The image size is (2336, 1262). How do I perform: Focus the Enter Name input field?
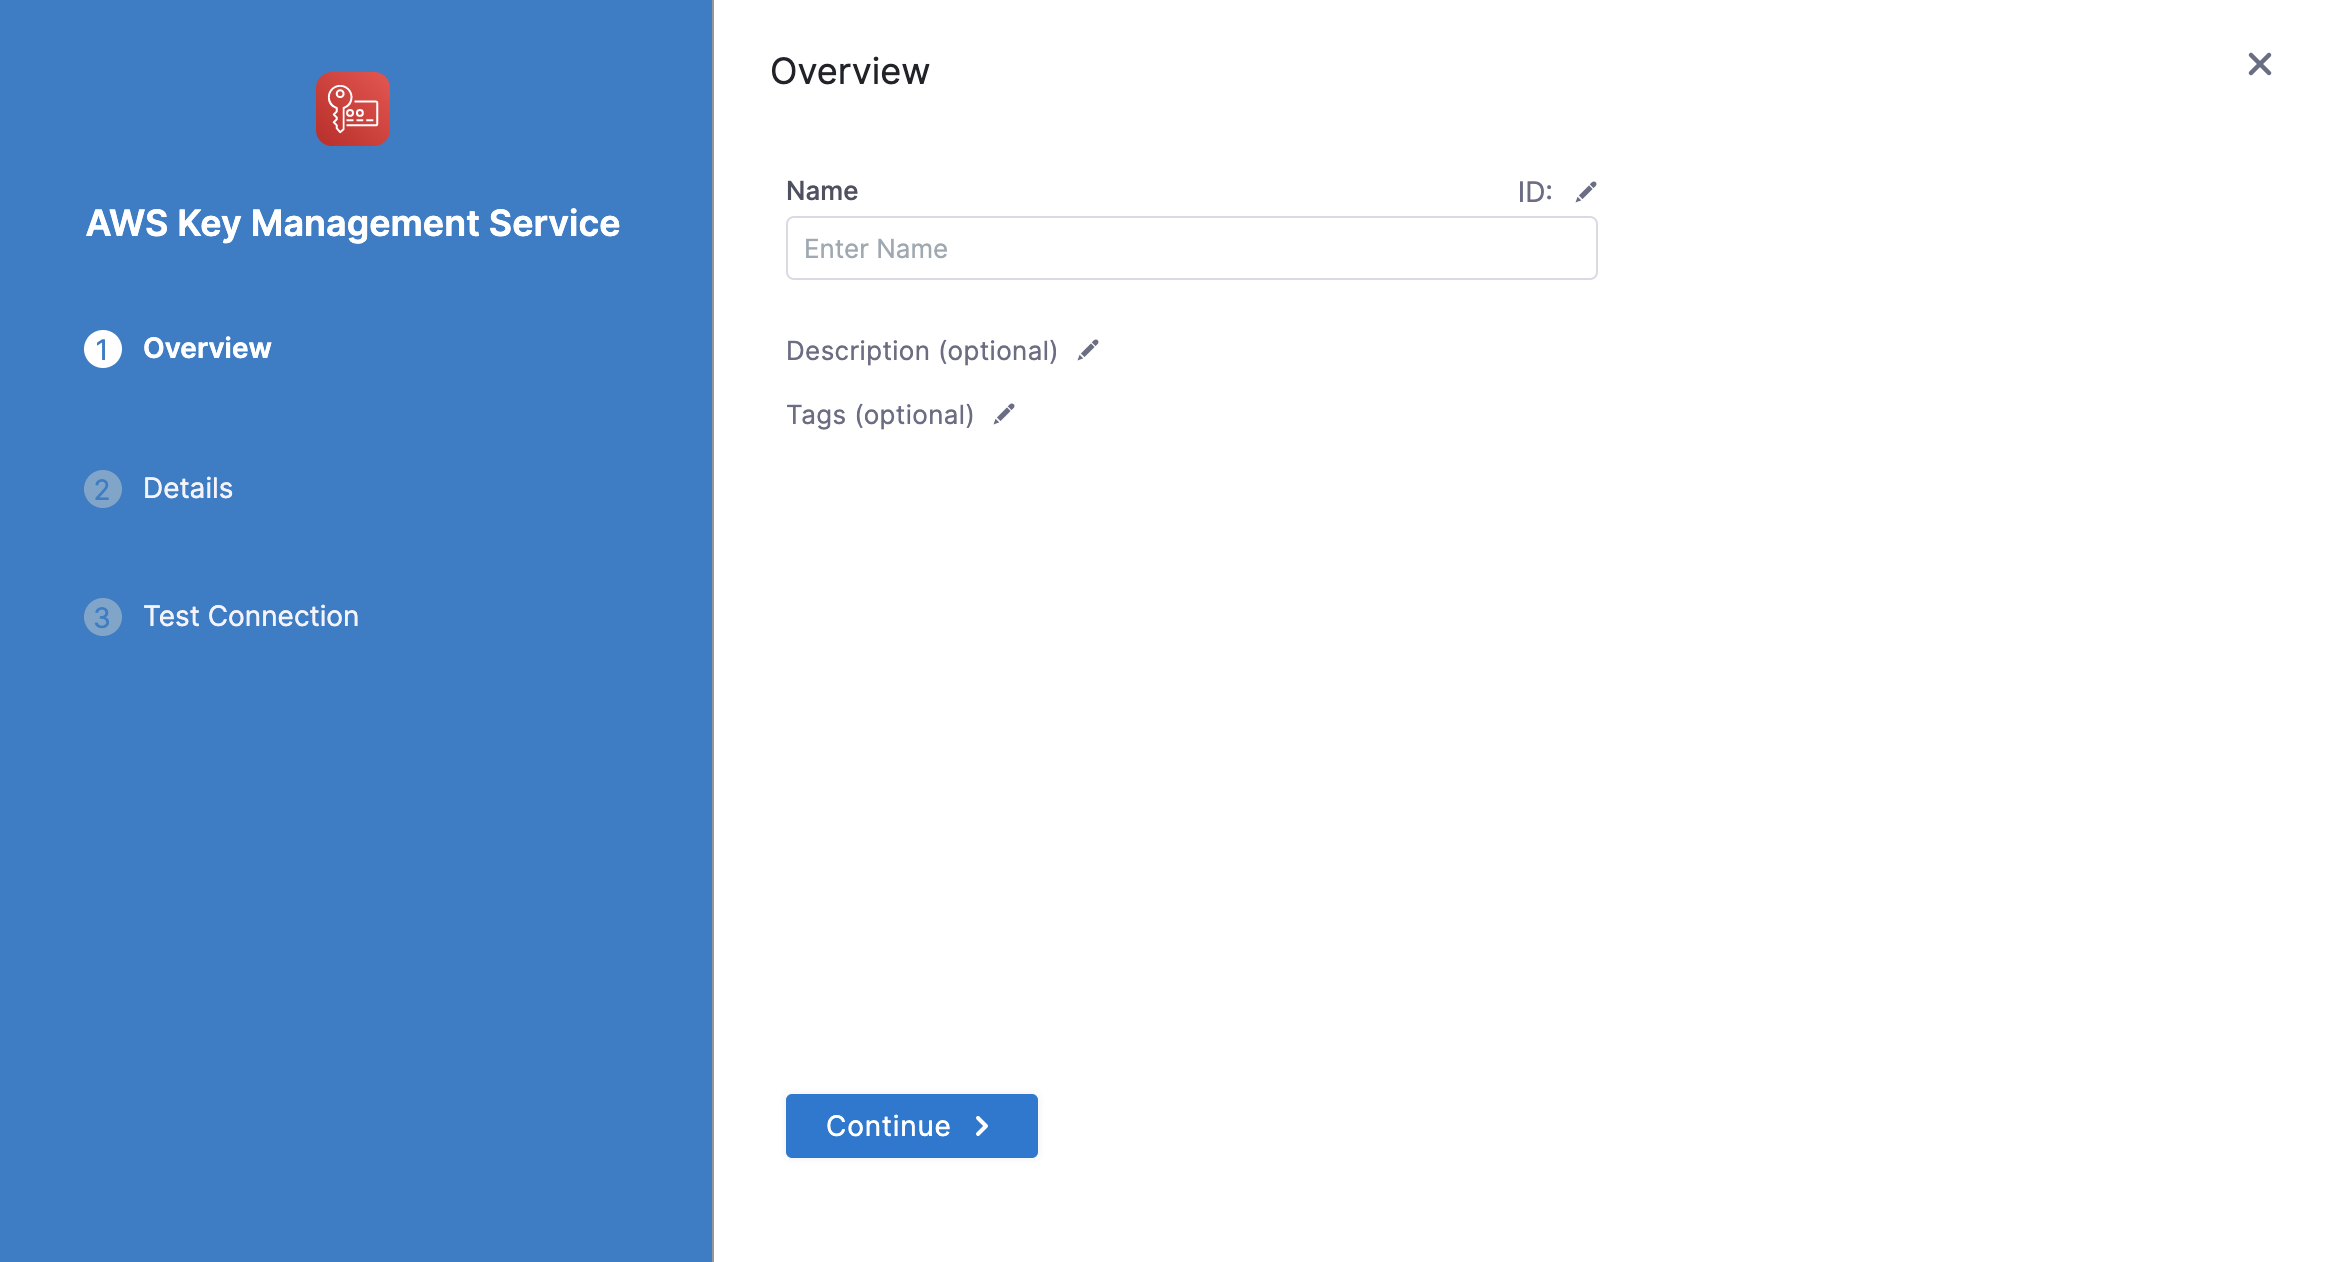1192,248
